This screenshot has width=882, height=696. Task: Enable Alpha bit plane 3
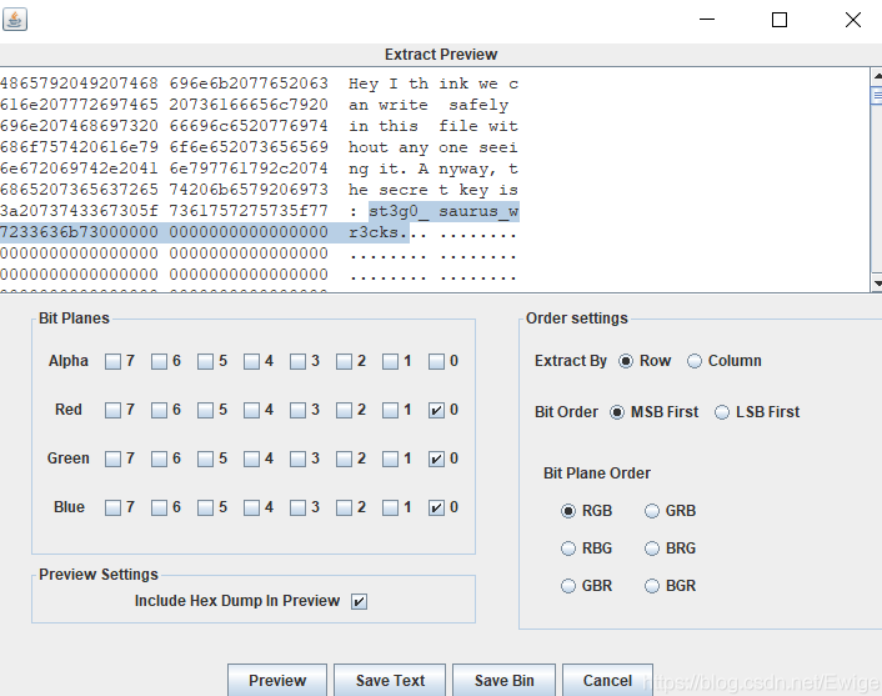click(298, 361)
